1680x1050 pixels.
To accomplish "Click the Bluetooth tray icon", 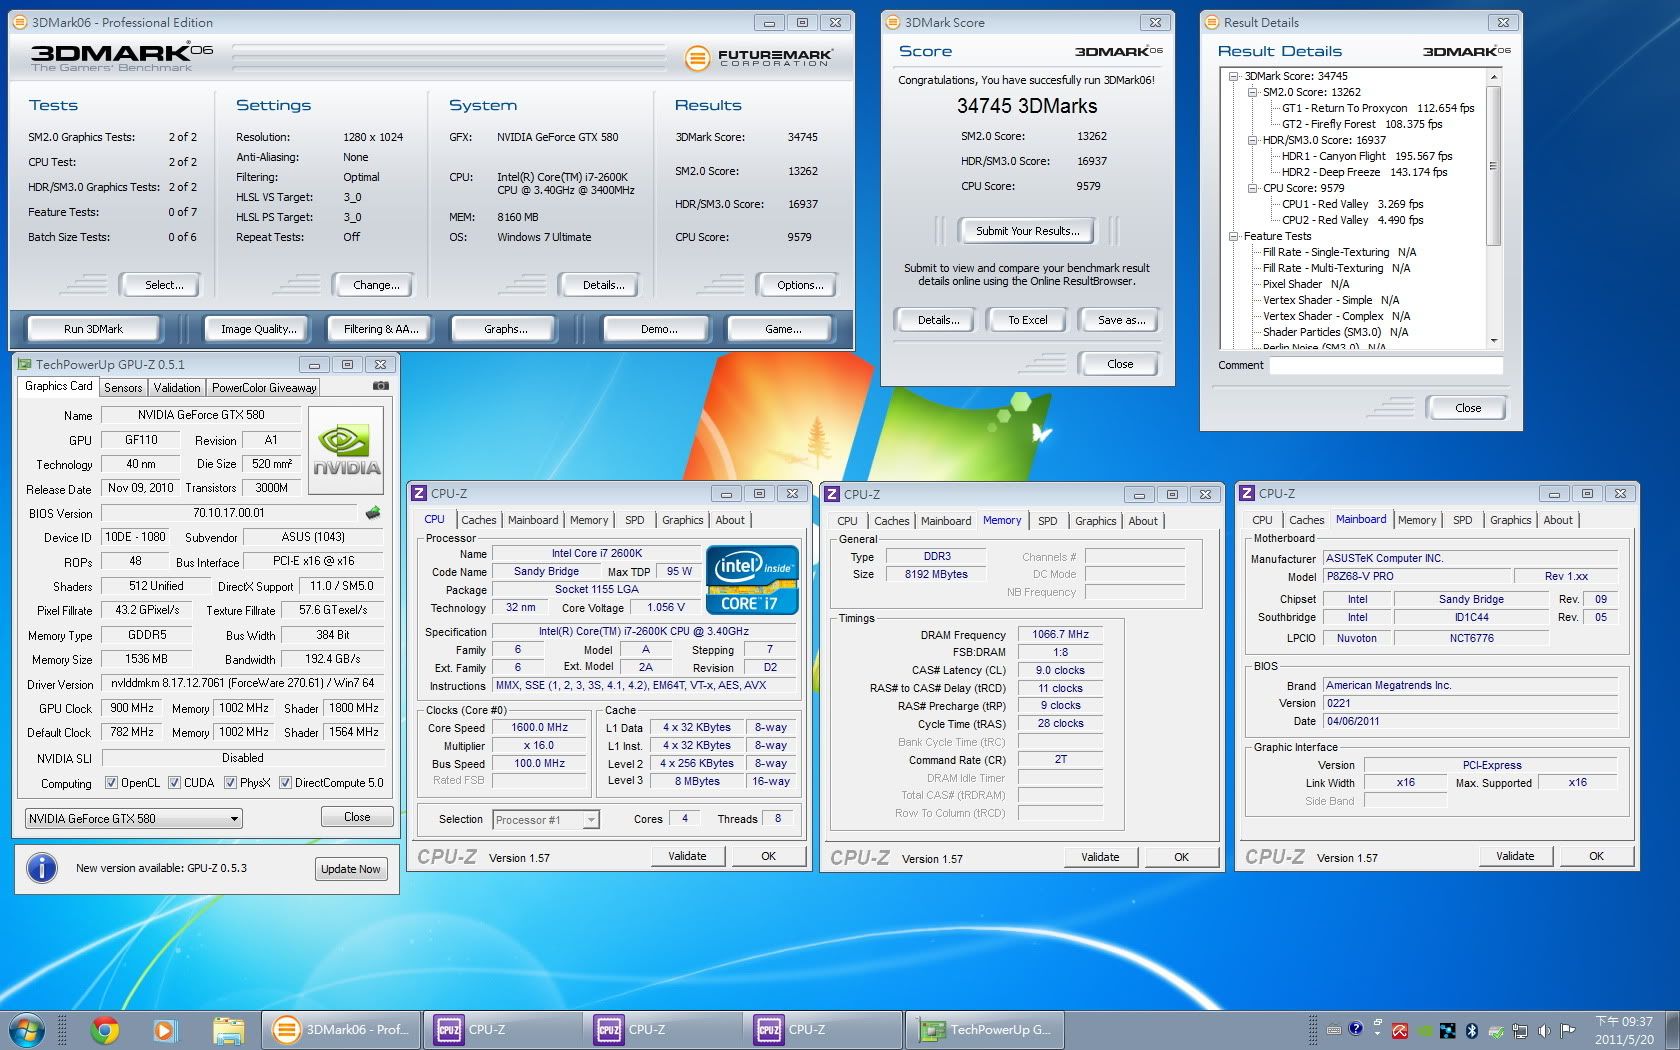I will (1472, 1031).
